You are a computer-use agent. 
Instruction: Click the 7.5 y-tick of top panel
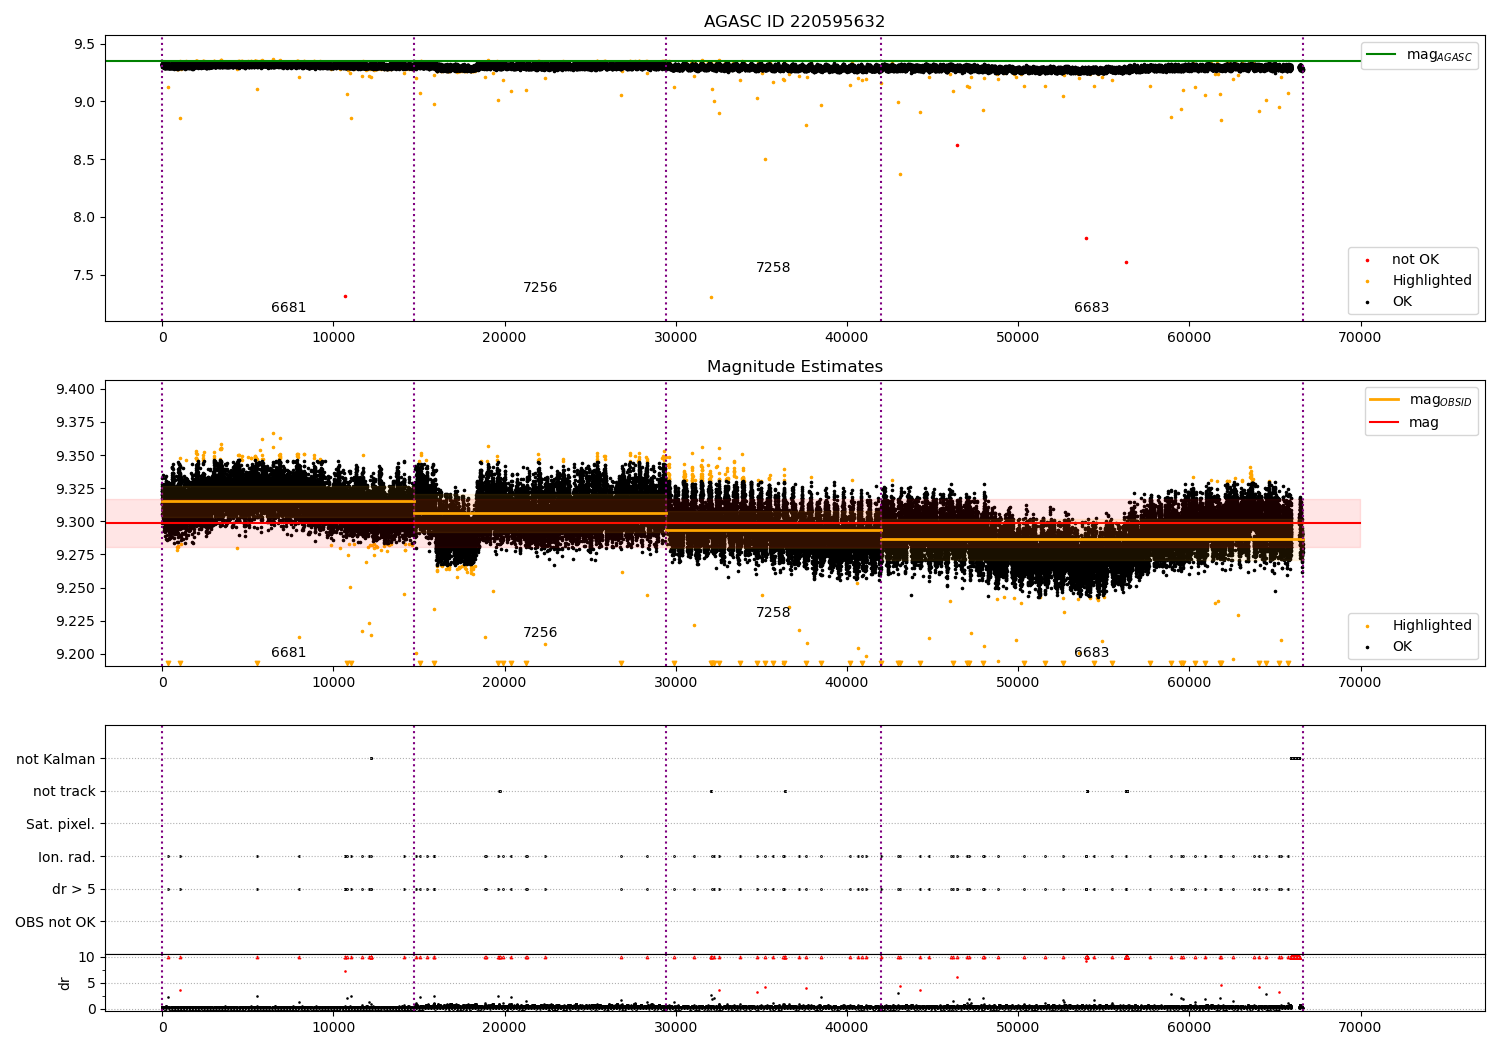(x=86, y=276)
